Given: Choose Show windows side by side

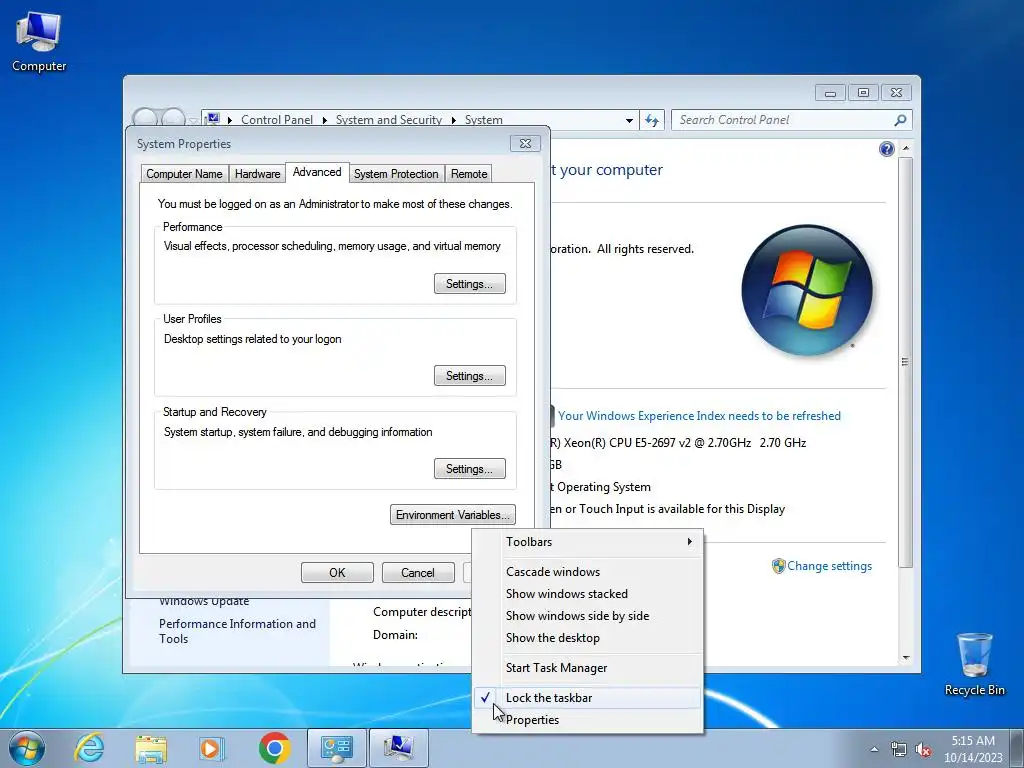Looking at the screenshot, I should coord(587,616).
